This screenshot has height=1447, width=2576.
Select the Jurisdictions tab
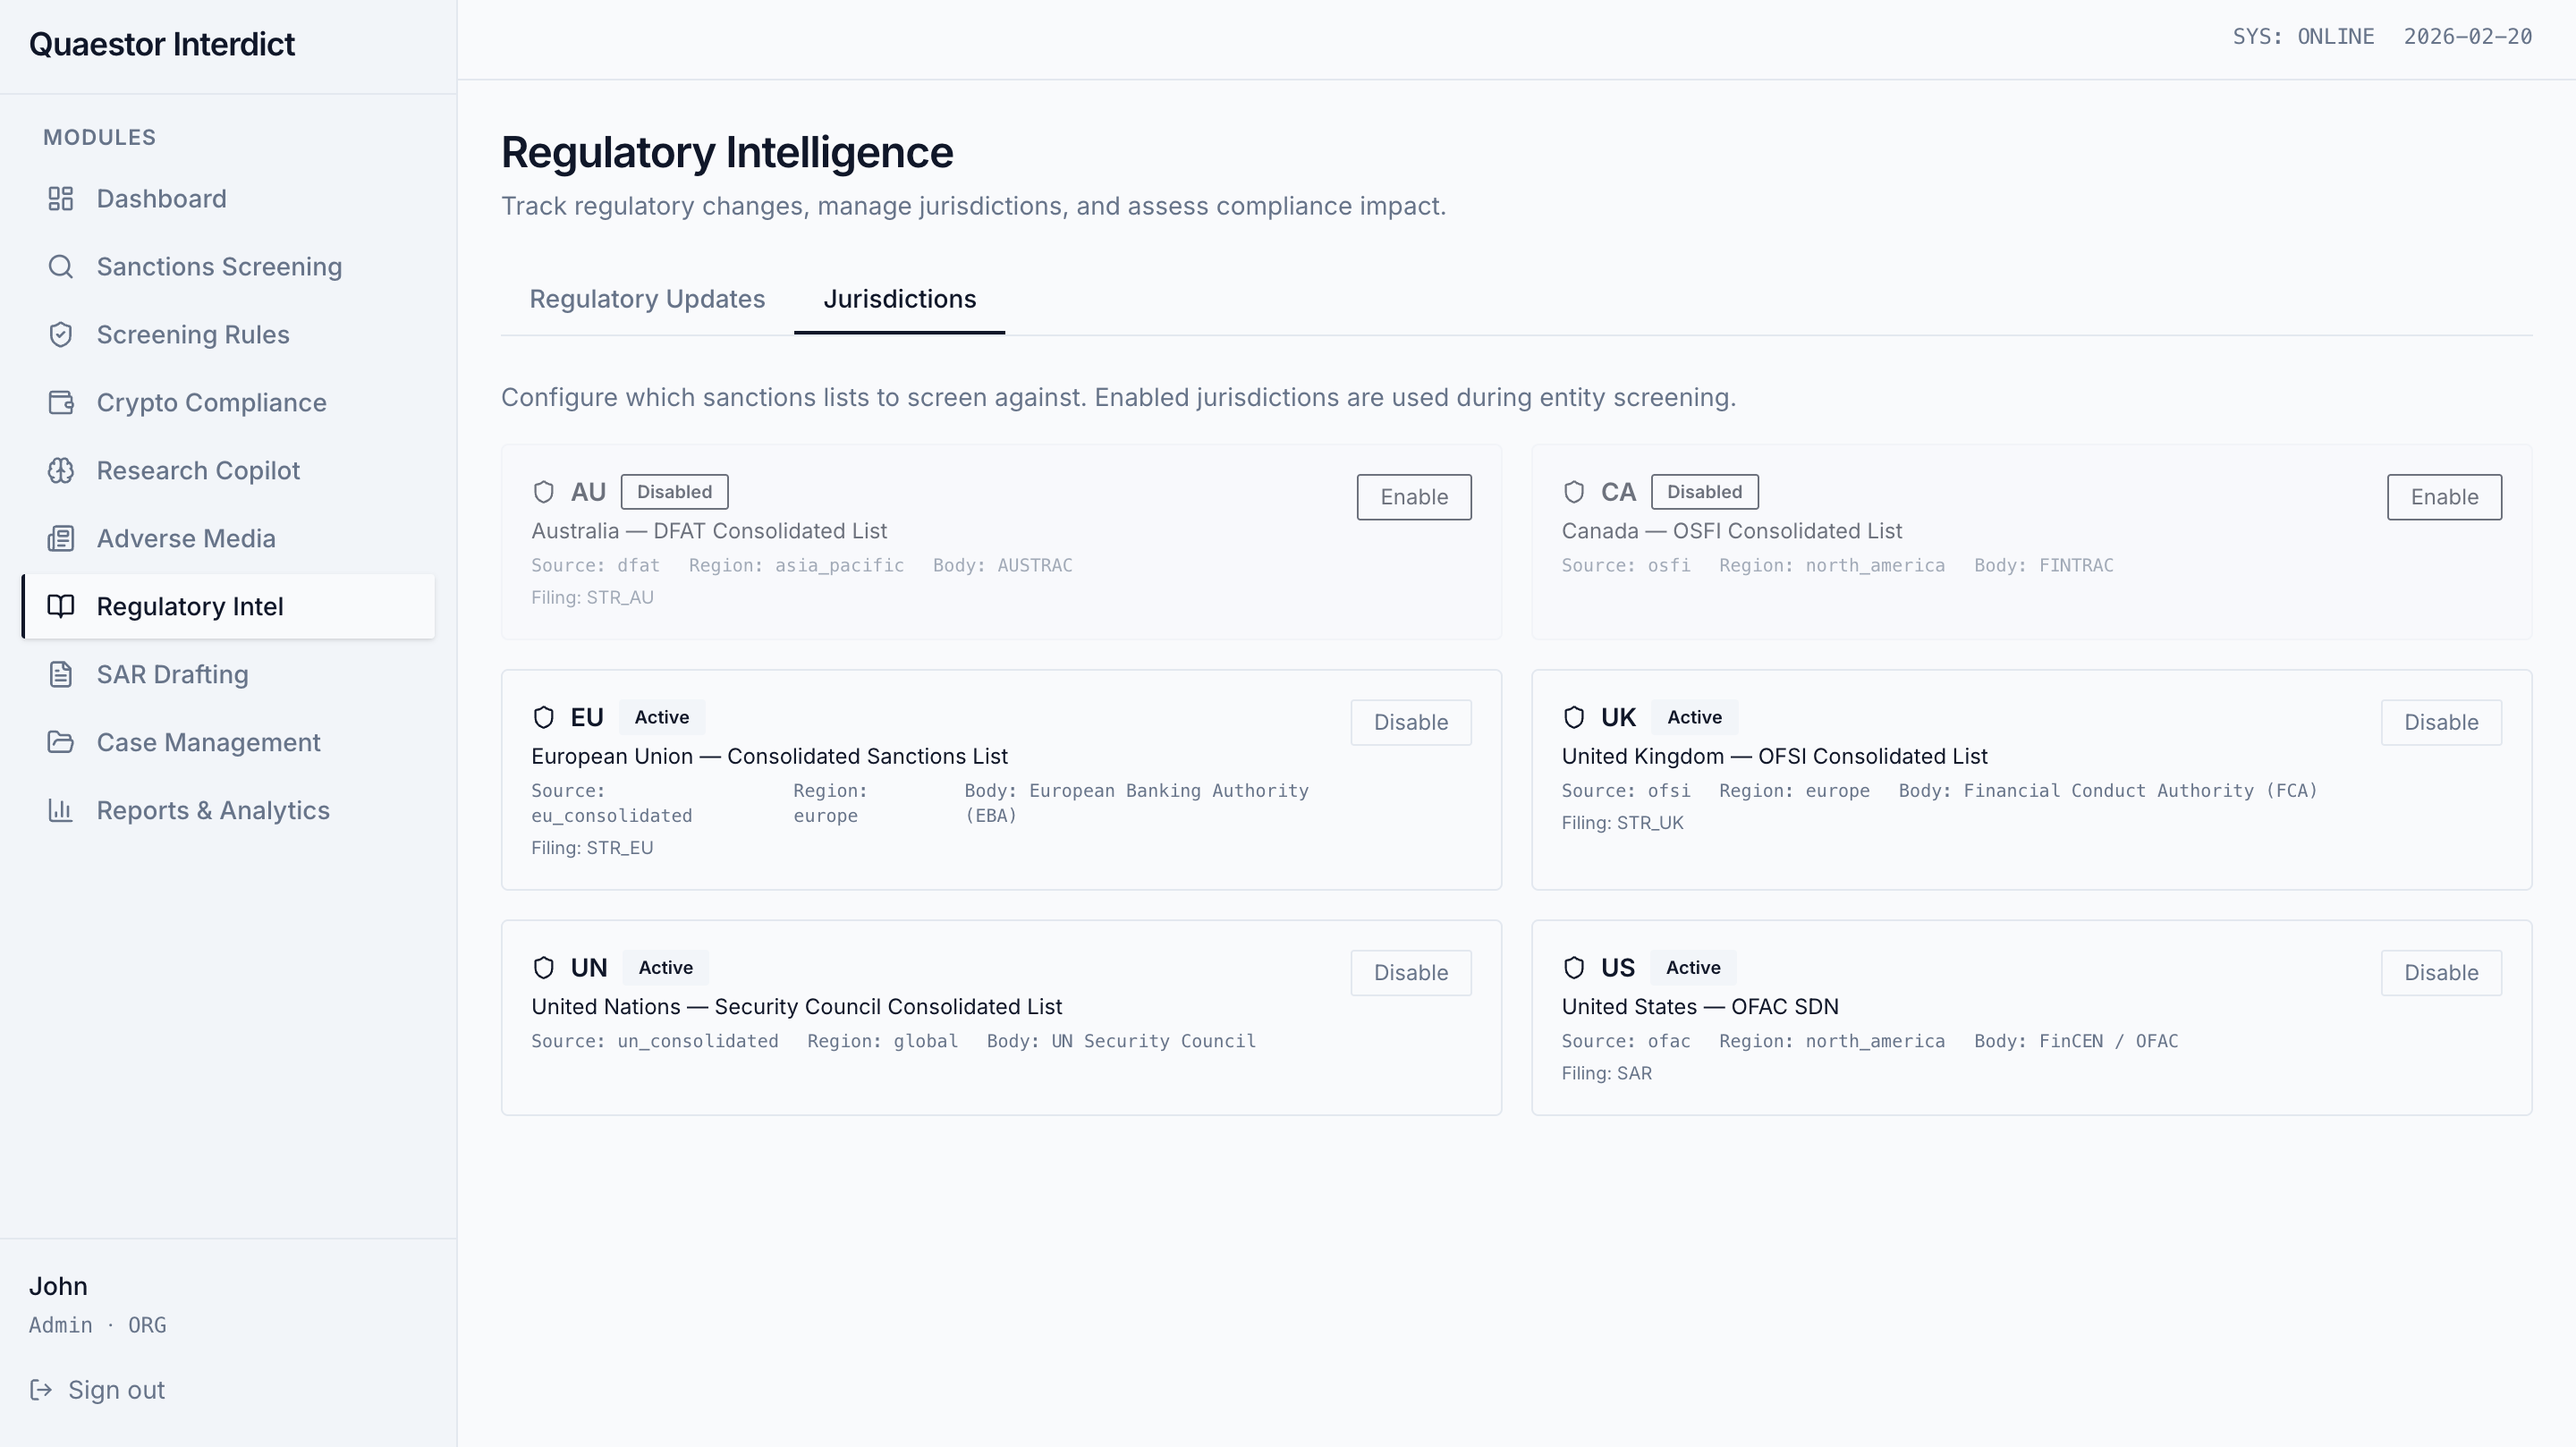pyautogui.click(x=899, y=299)
